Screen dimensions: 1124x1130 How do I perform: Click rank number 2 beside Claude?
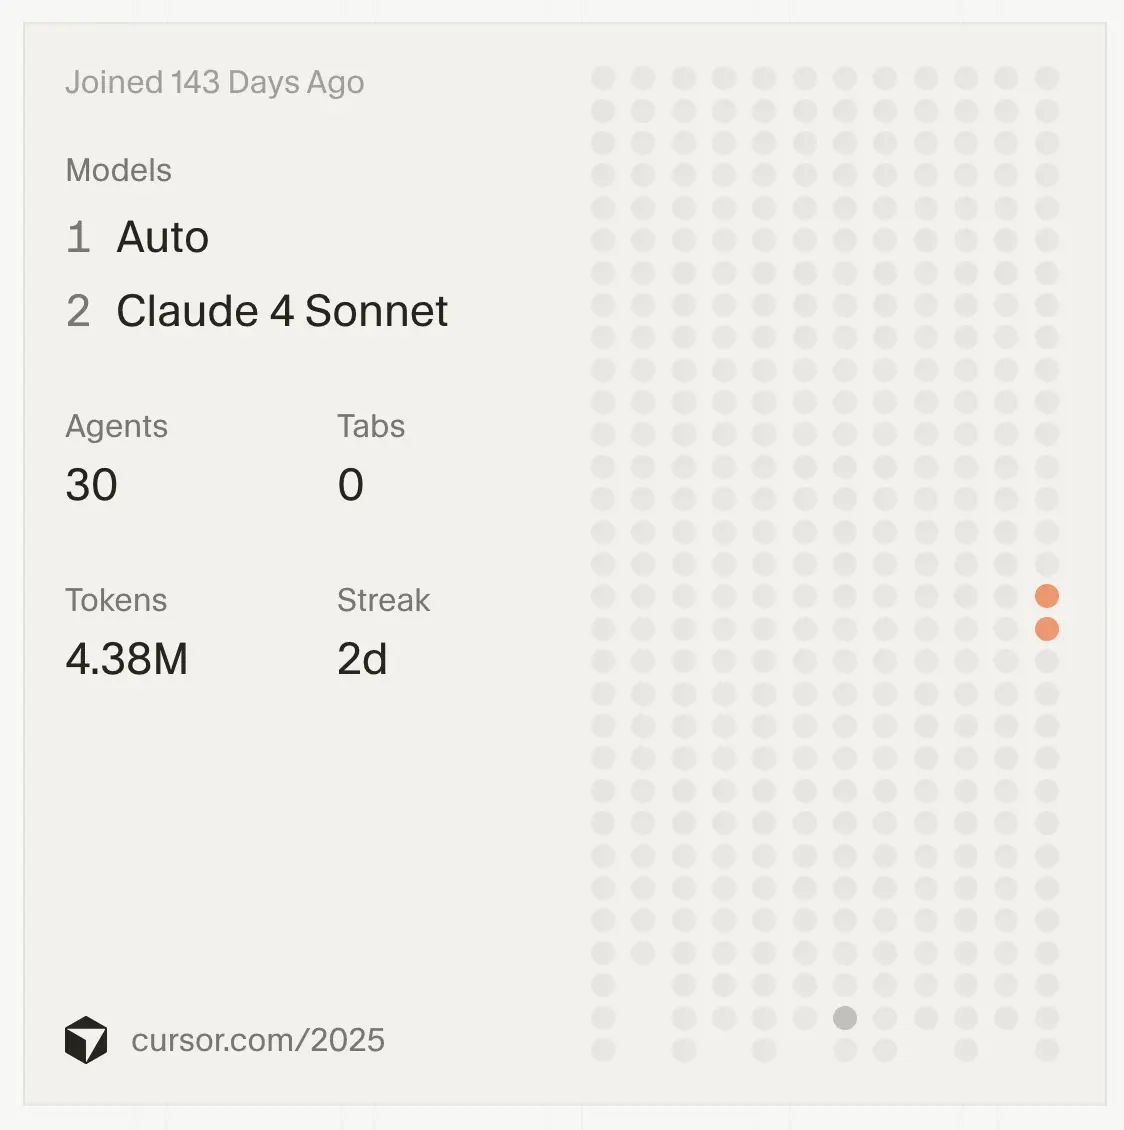[78, 311]
